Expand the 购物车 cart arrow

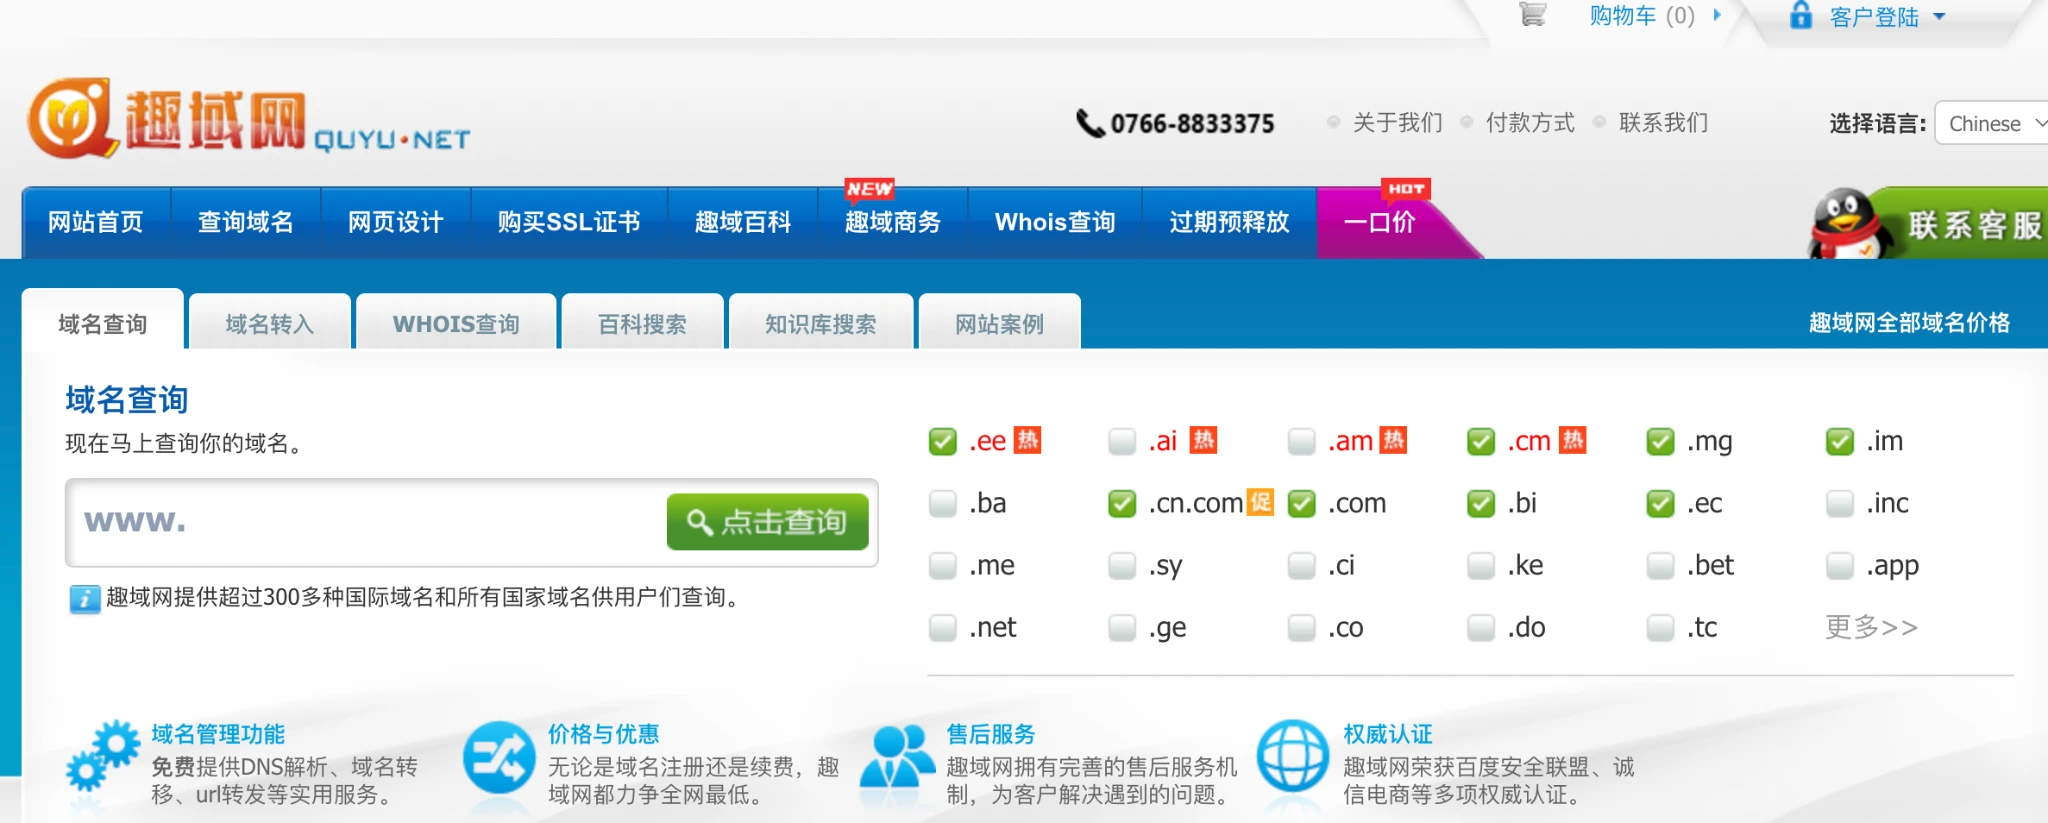tap(1717, 15)
